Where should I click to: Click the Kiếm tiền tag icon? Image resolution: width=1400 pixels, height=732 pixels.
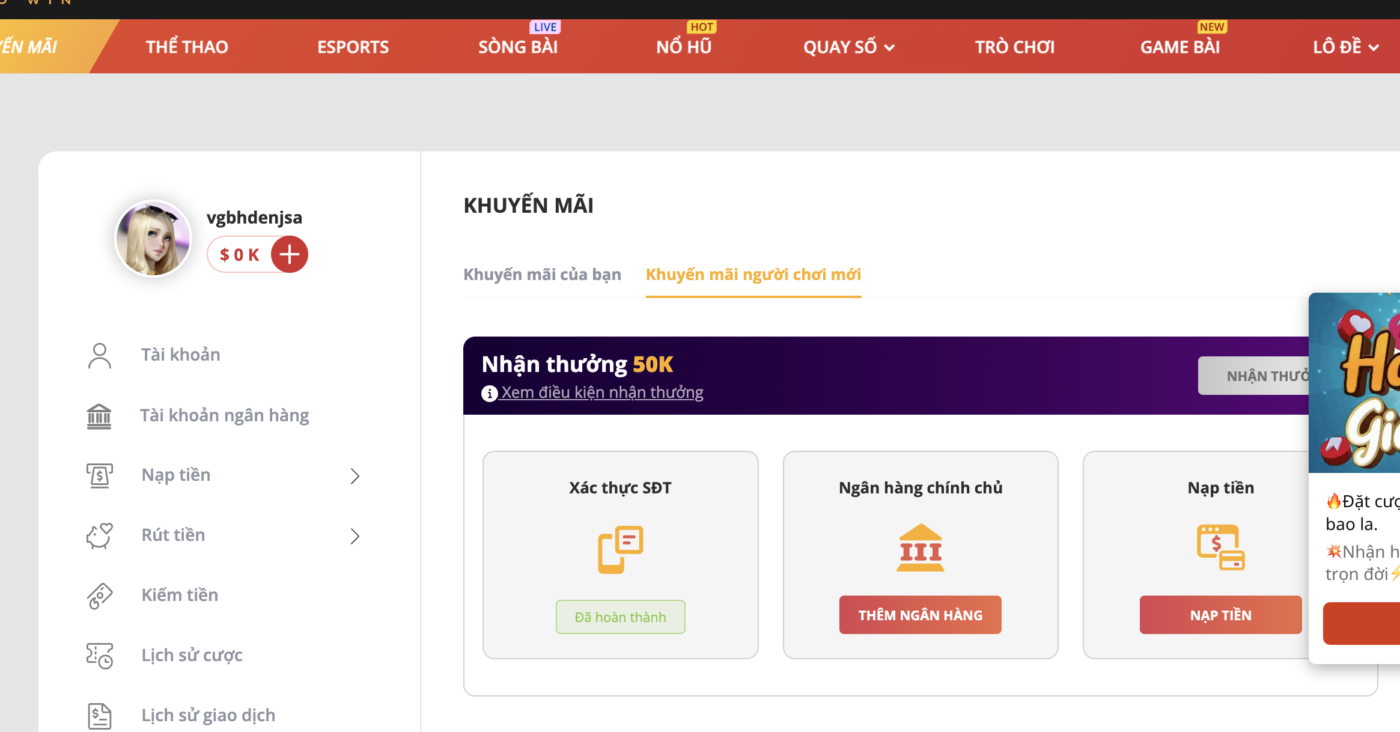tap(99, 595)
